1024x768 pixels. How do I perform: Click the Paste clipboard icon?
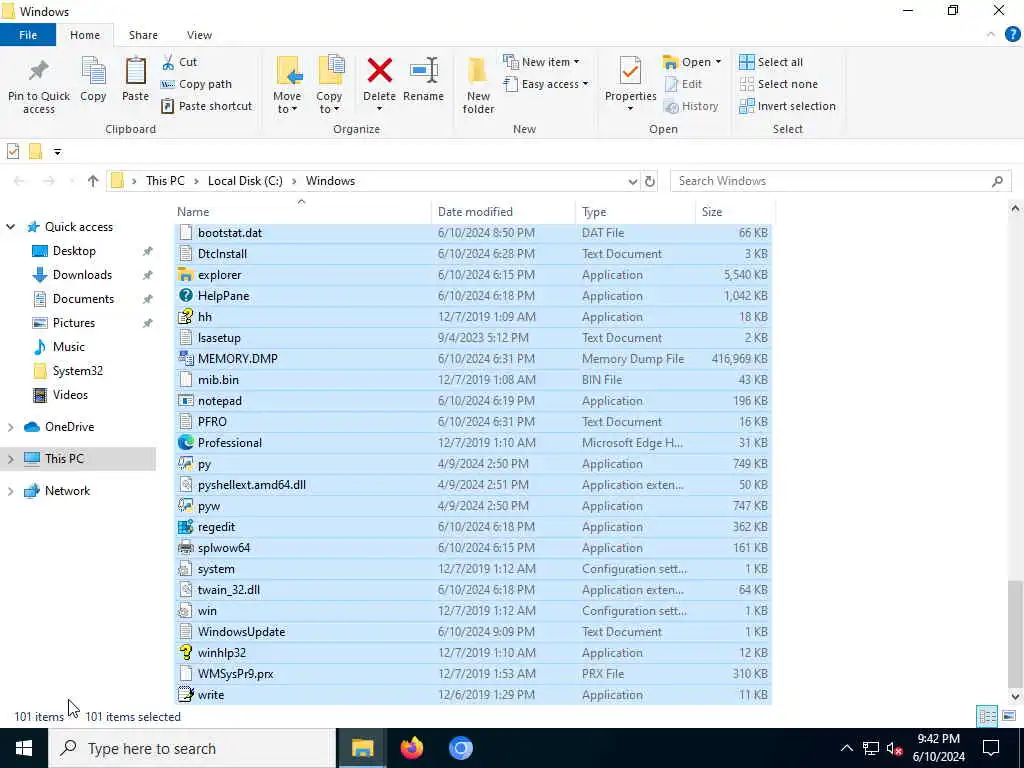coord(135,71)
